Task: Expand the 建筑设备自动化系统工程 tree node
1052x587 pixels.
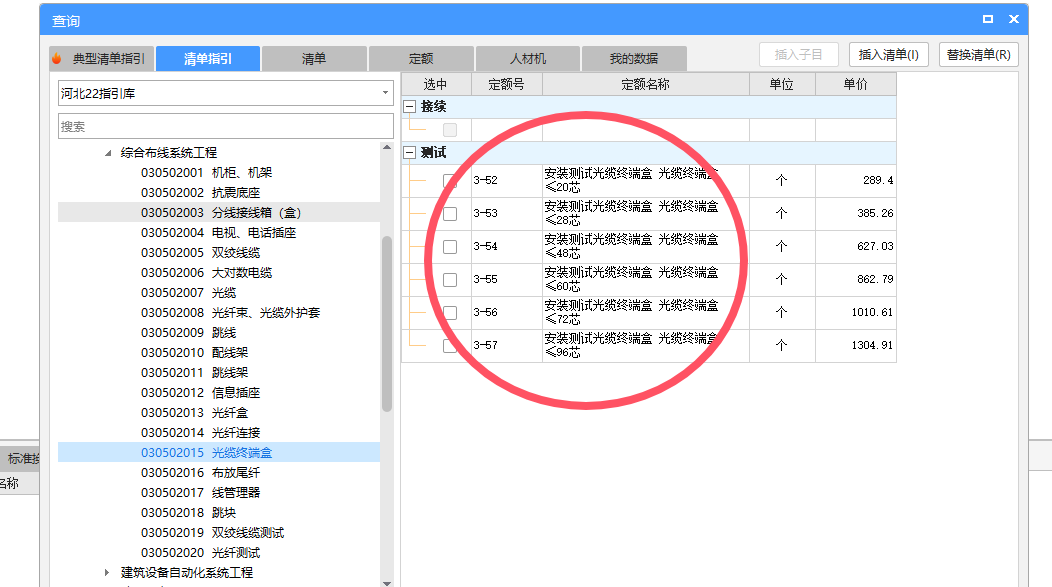Action: tap(107, 572)
